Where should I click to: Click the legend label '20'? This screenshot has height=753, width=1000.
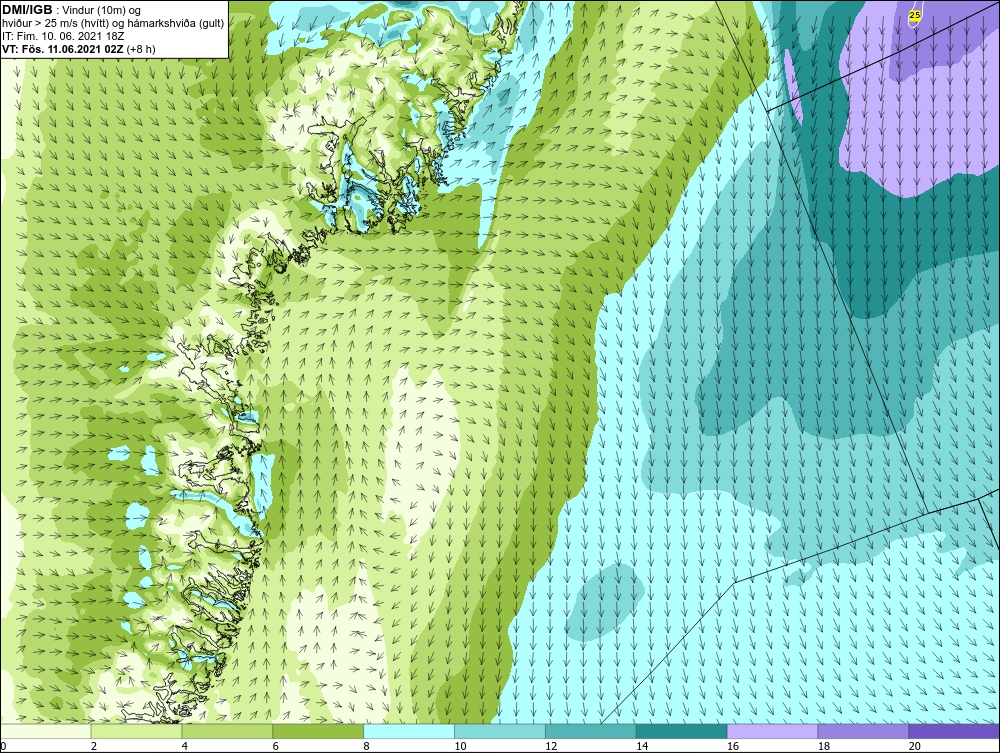915,746
